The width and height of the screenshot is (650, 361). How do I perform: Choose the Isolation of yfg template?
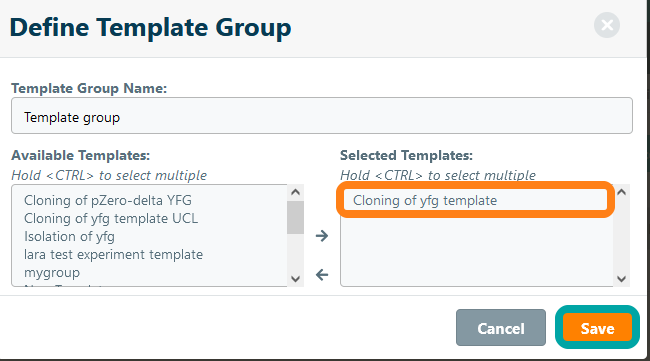[69, 237]
